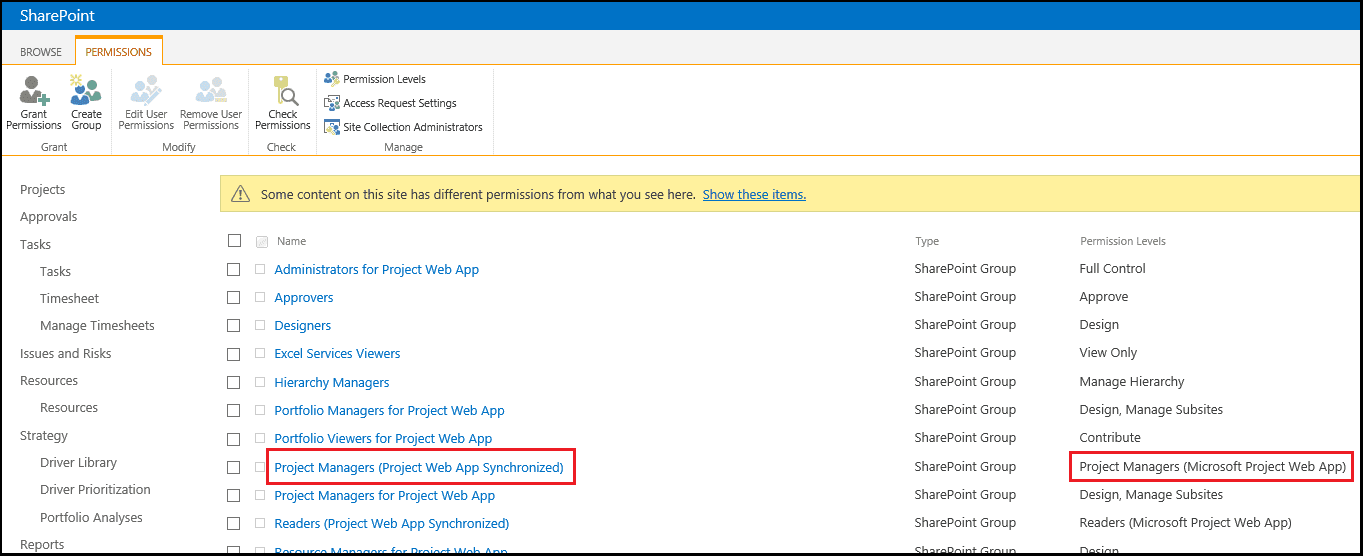Open the top-level Resources navigation link
The width and height of the screenshot is (1363, 556).
tap(49, 380)
